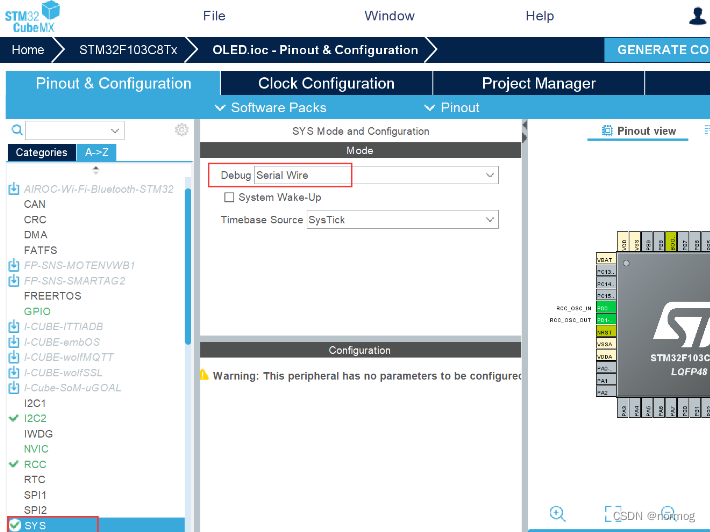Click the PA1 pin on the chip
Image resolution: width=710 pixels, height=532 pixels.
point(606,380)
